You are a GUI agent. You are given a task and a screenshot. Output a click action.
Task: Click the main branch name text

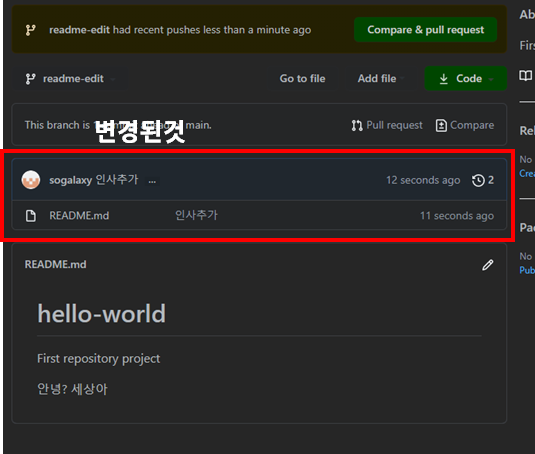pos(198,125)
